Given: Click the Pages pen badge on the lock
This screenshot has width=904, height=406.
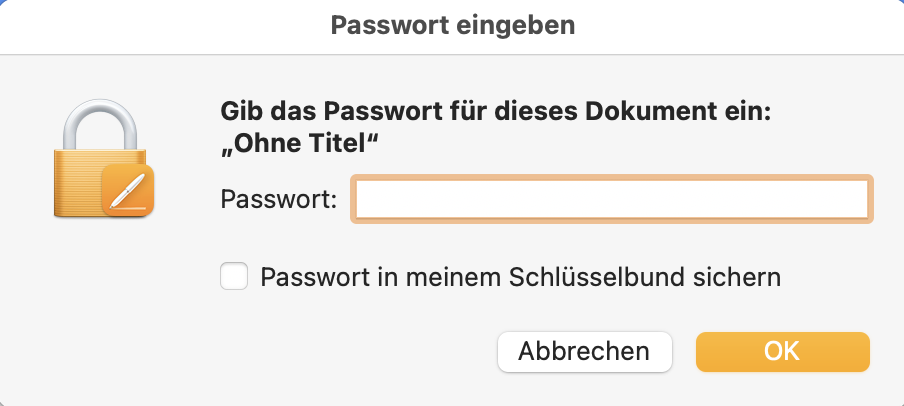Looking at the screenshot, I should click(126, 191).
